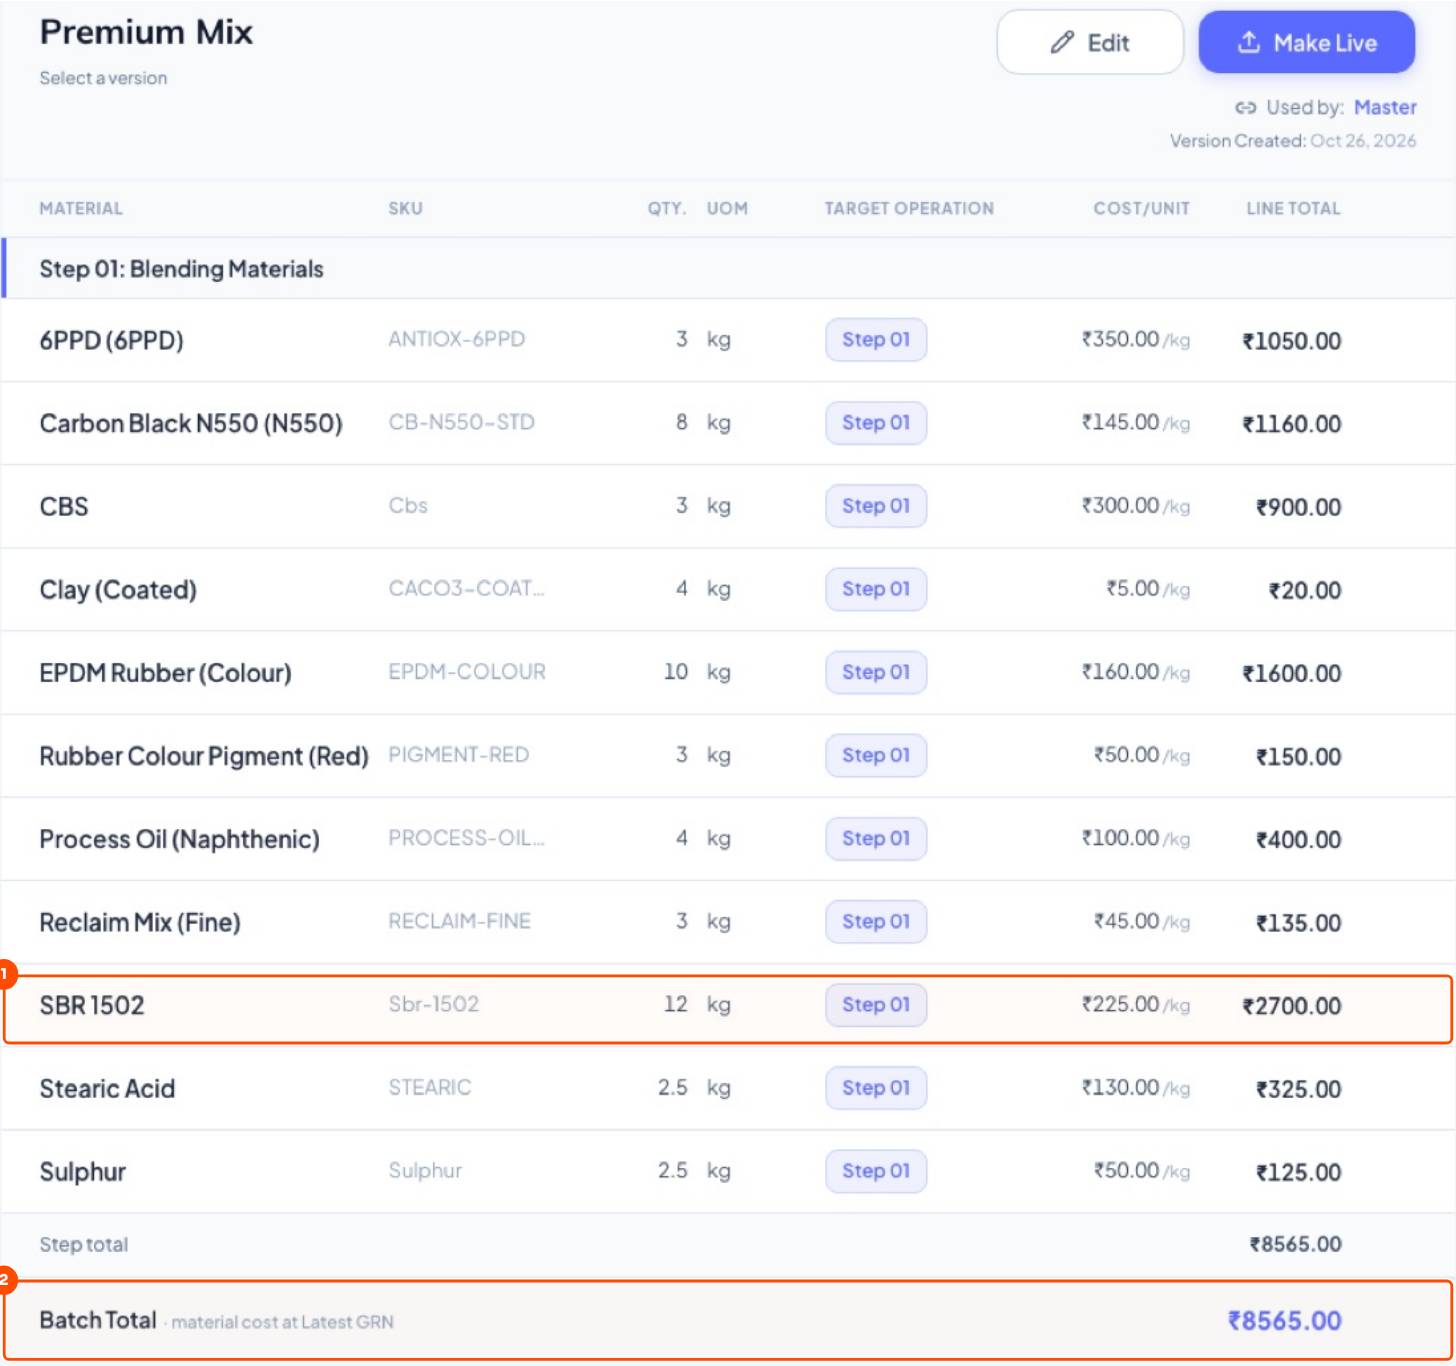The width and height of the screenshot is (1456, 1366).
Task: Open the Select a version dropdown
Action: [x=103, y=78]
